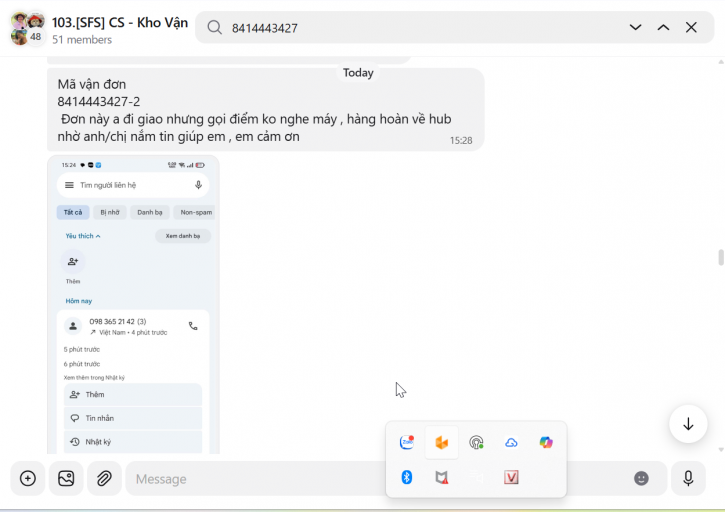Open the plus attachment menu
Image resolution: width=725 pixels, height=512 pixels.
[28, 478]
